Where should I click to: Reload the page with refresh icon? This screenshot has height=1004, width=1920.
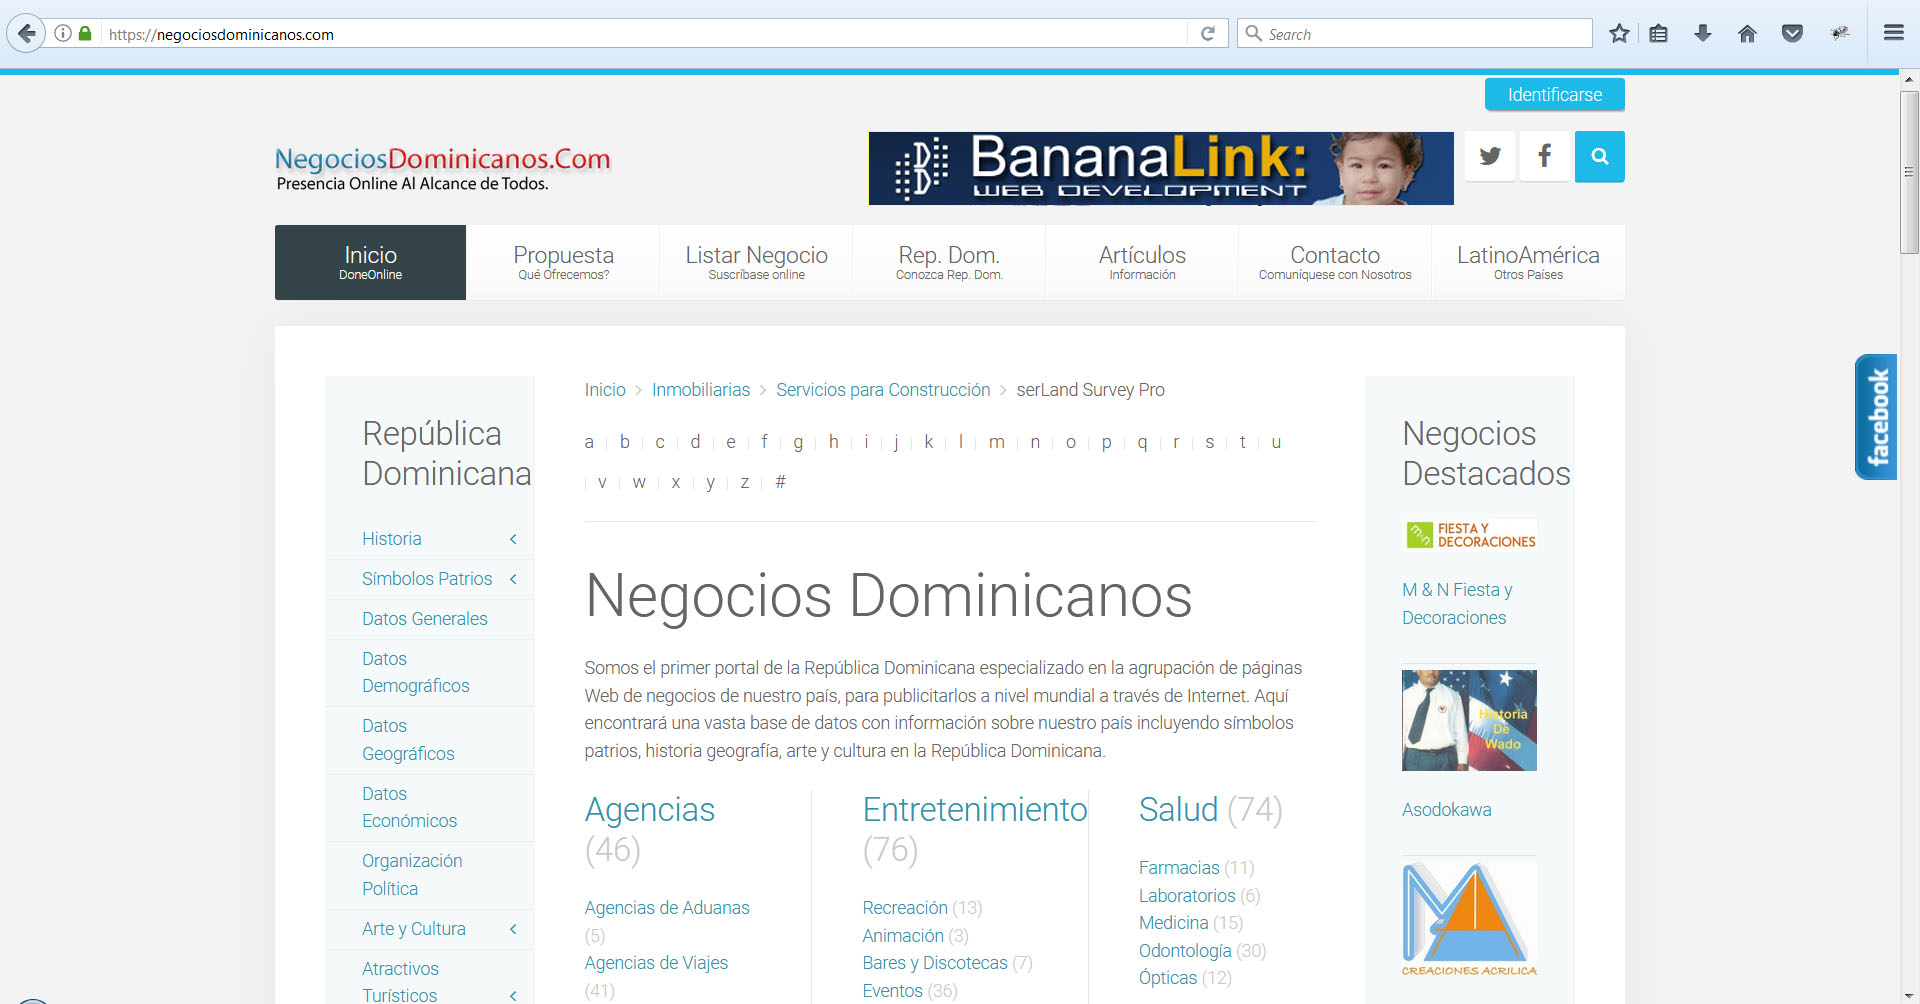[1208, 33]
